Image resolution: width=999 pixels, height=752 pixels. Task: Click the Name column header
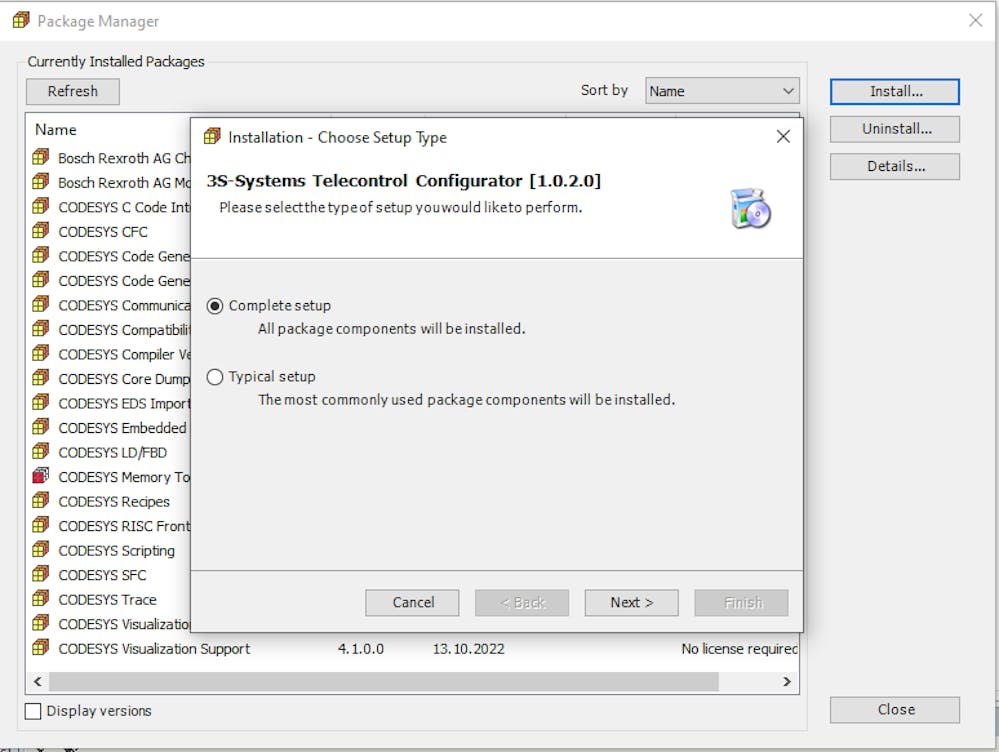[55, 129]
